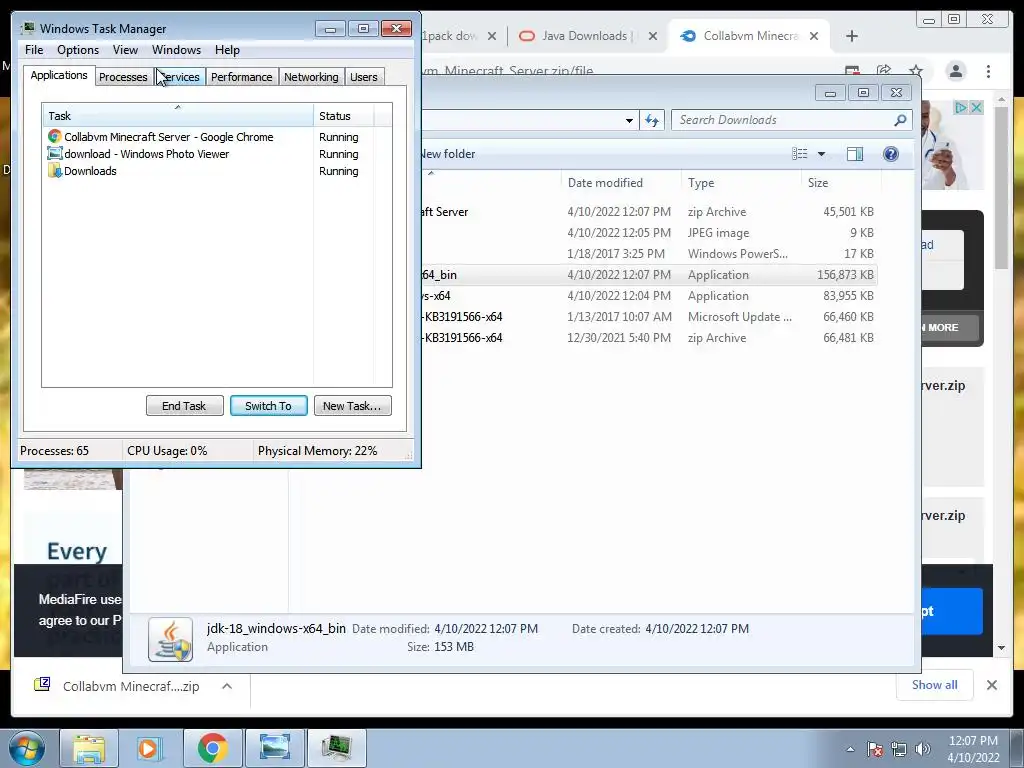1024x768 pixels.
Task: Switch to the Processes tab
Action: pos(123,77)
